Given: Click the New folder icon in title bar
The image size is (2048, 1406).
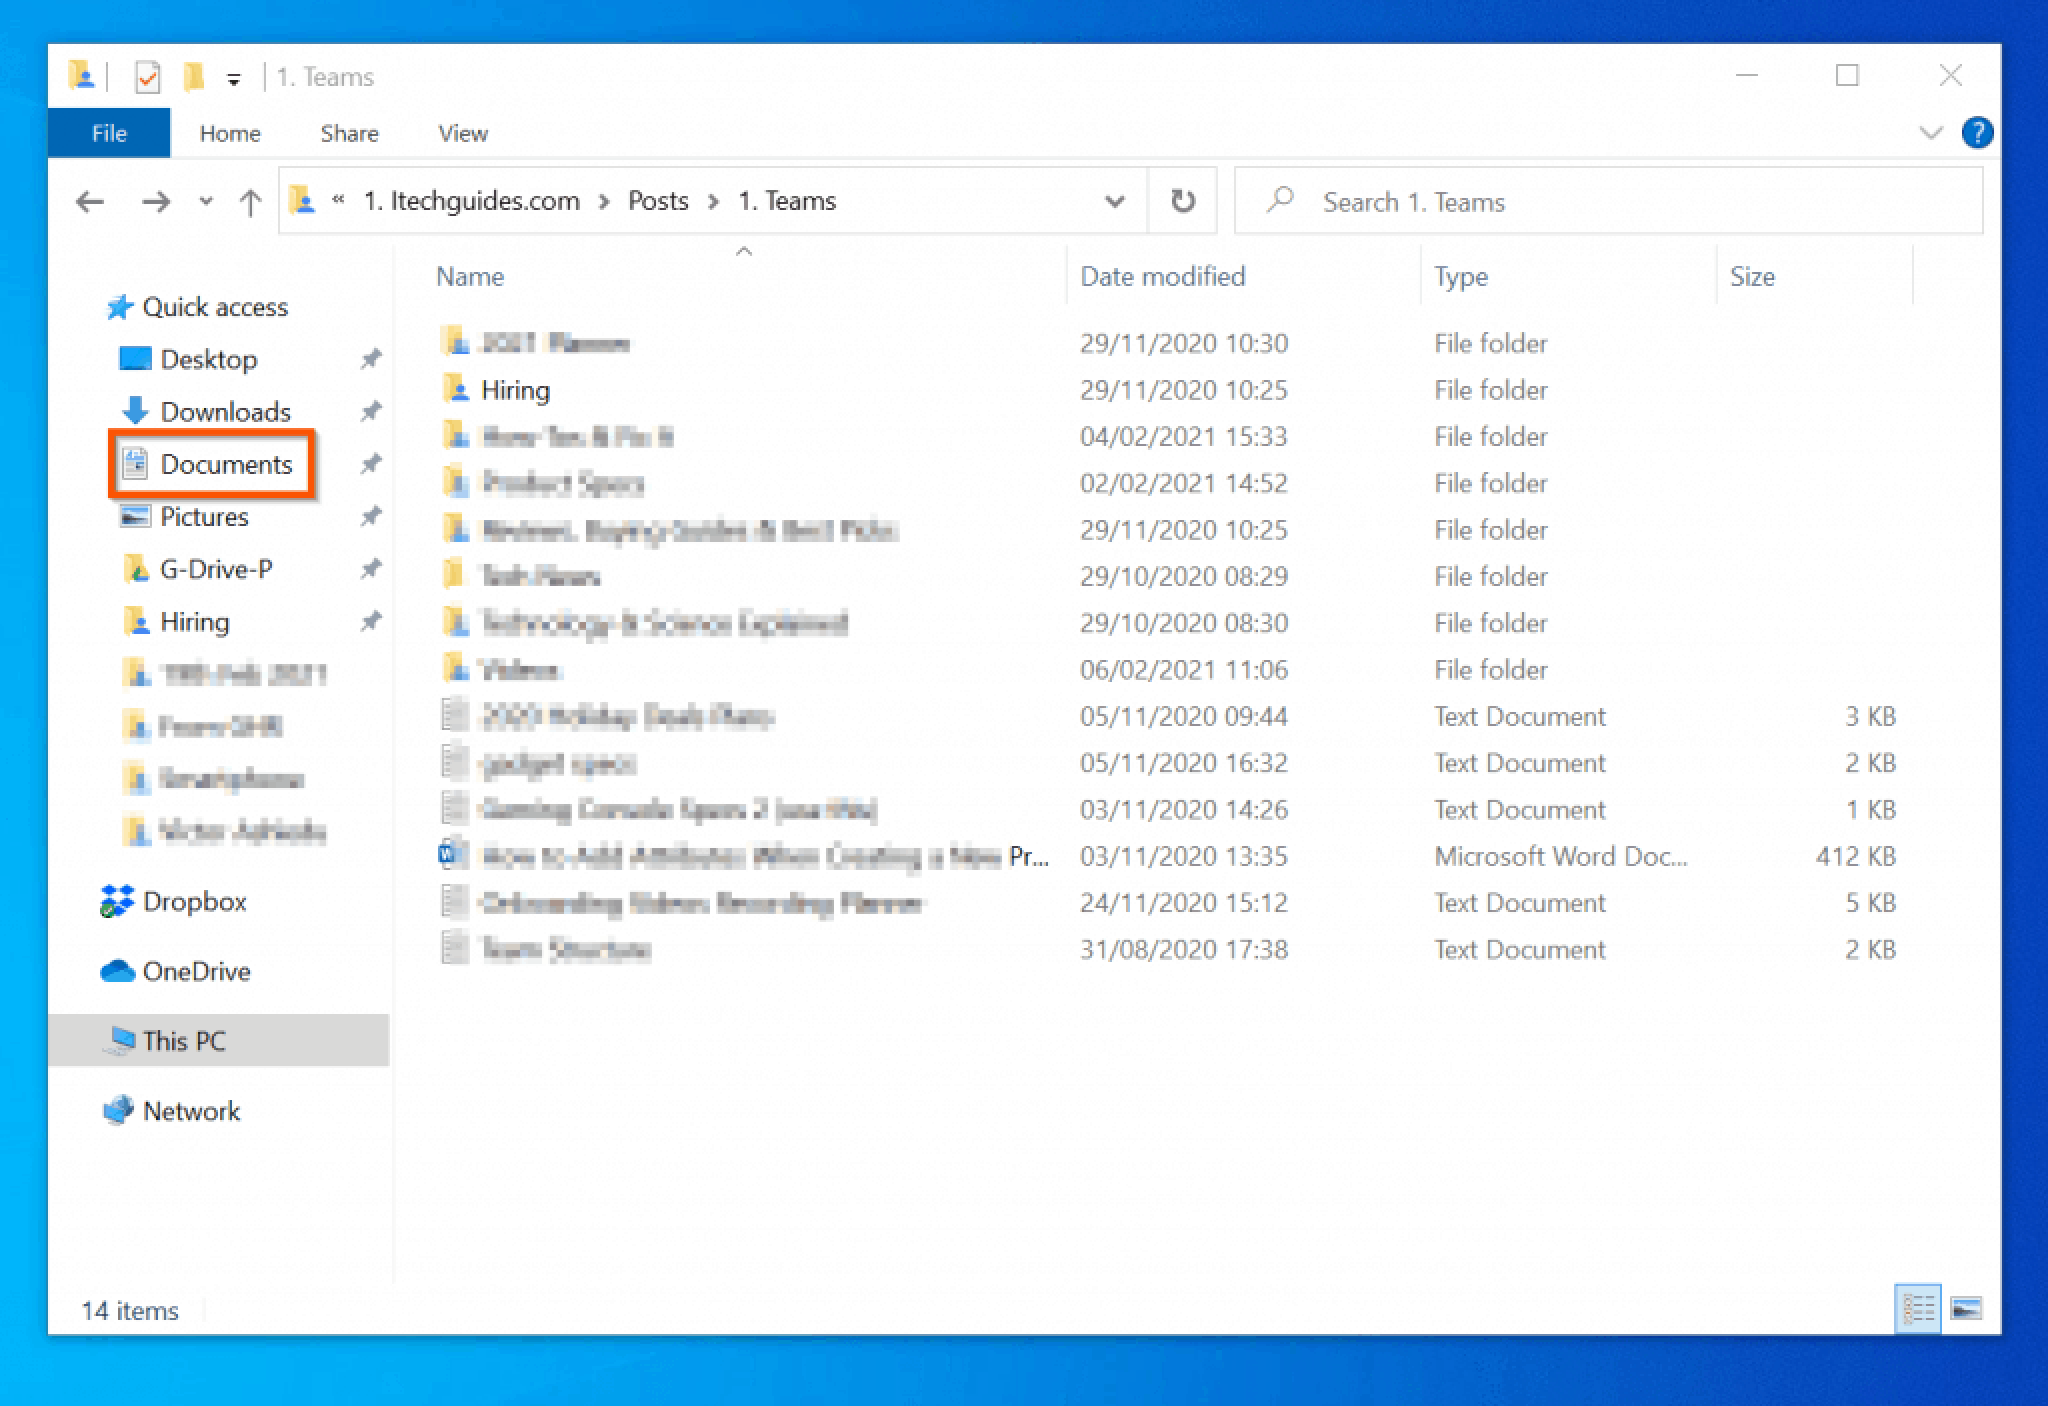Looking at the screenshot, I should pyautogui.click(x=194, y=77).
